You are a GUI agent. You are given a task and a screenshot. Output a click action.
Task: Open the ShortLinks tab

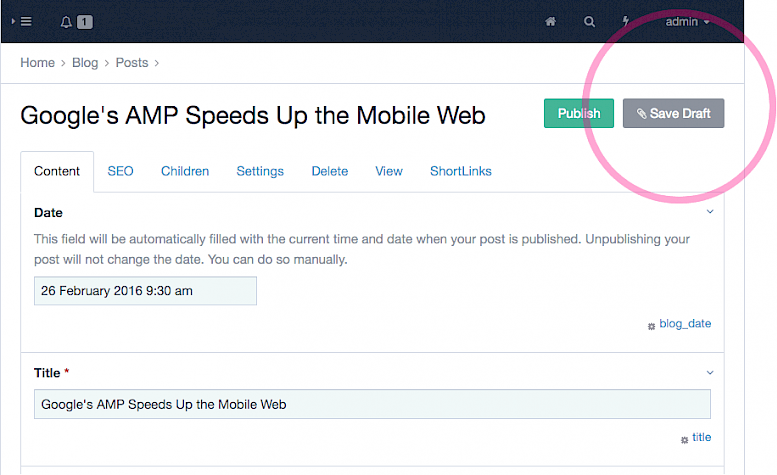(x=460, y=171)
